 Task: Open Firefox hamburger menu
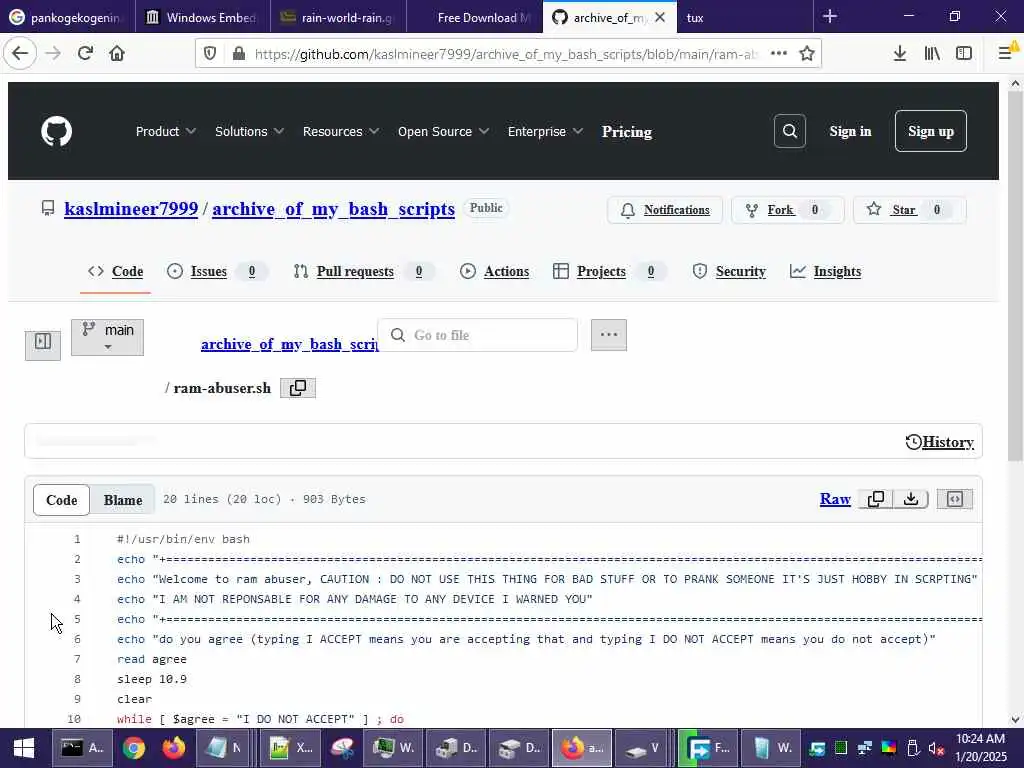(x=1006, y=54)
